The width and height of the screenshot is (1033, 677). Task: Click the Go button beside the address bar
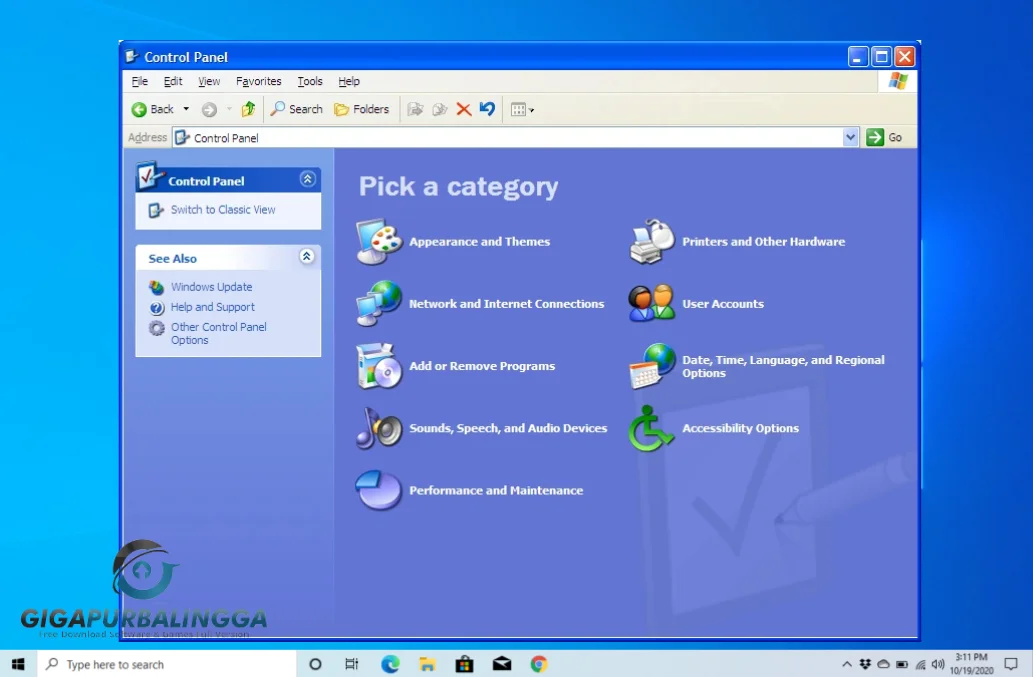pos(886,136)
